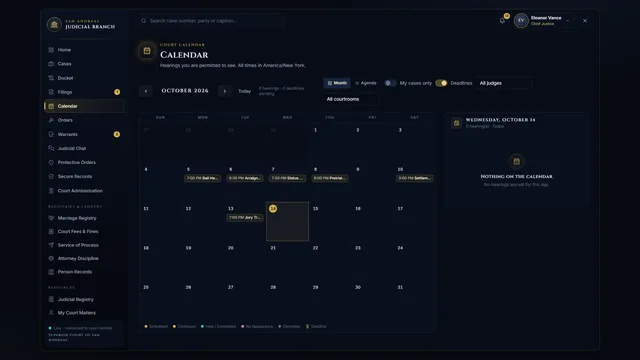Open 7:00 PM Bail hearing on October 5
The width and height of the screenshot is (640, 360).
click(202, 178)
